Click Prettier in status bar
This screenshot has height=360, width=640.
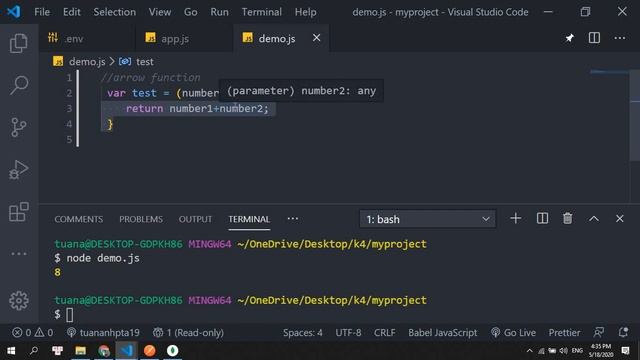[x=564, y=333]
